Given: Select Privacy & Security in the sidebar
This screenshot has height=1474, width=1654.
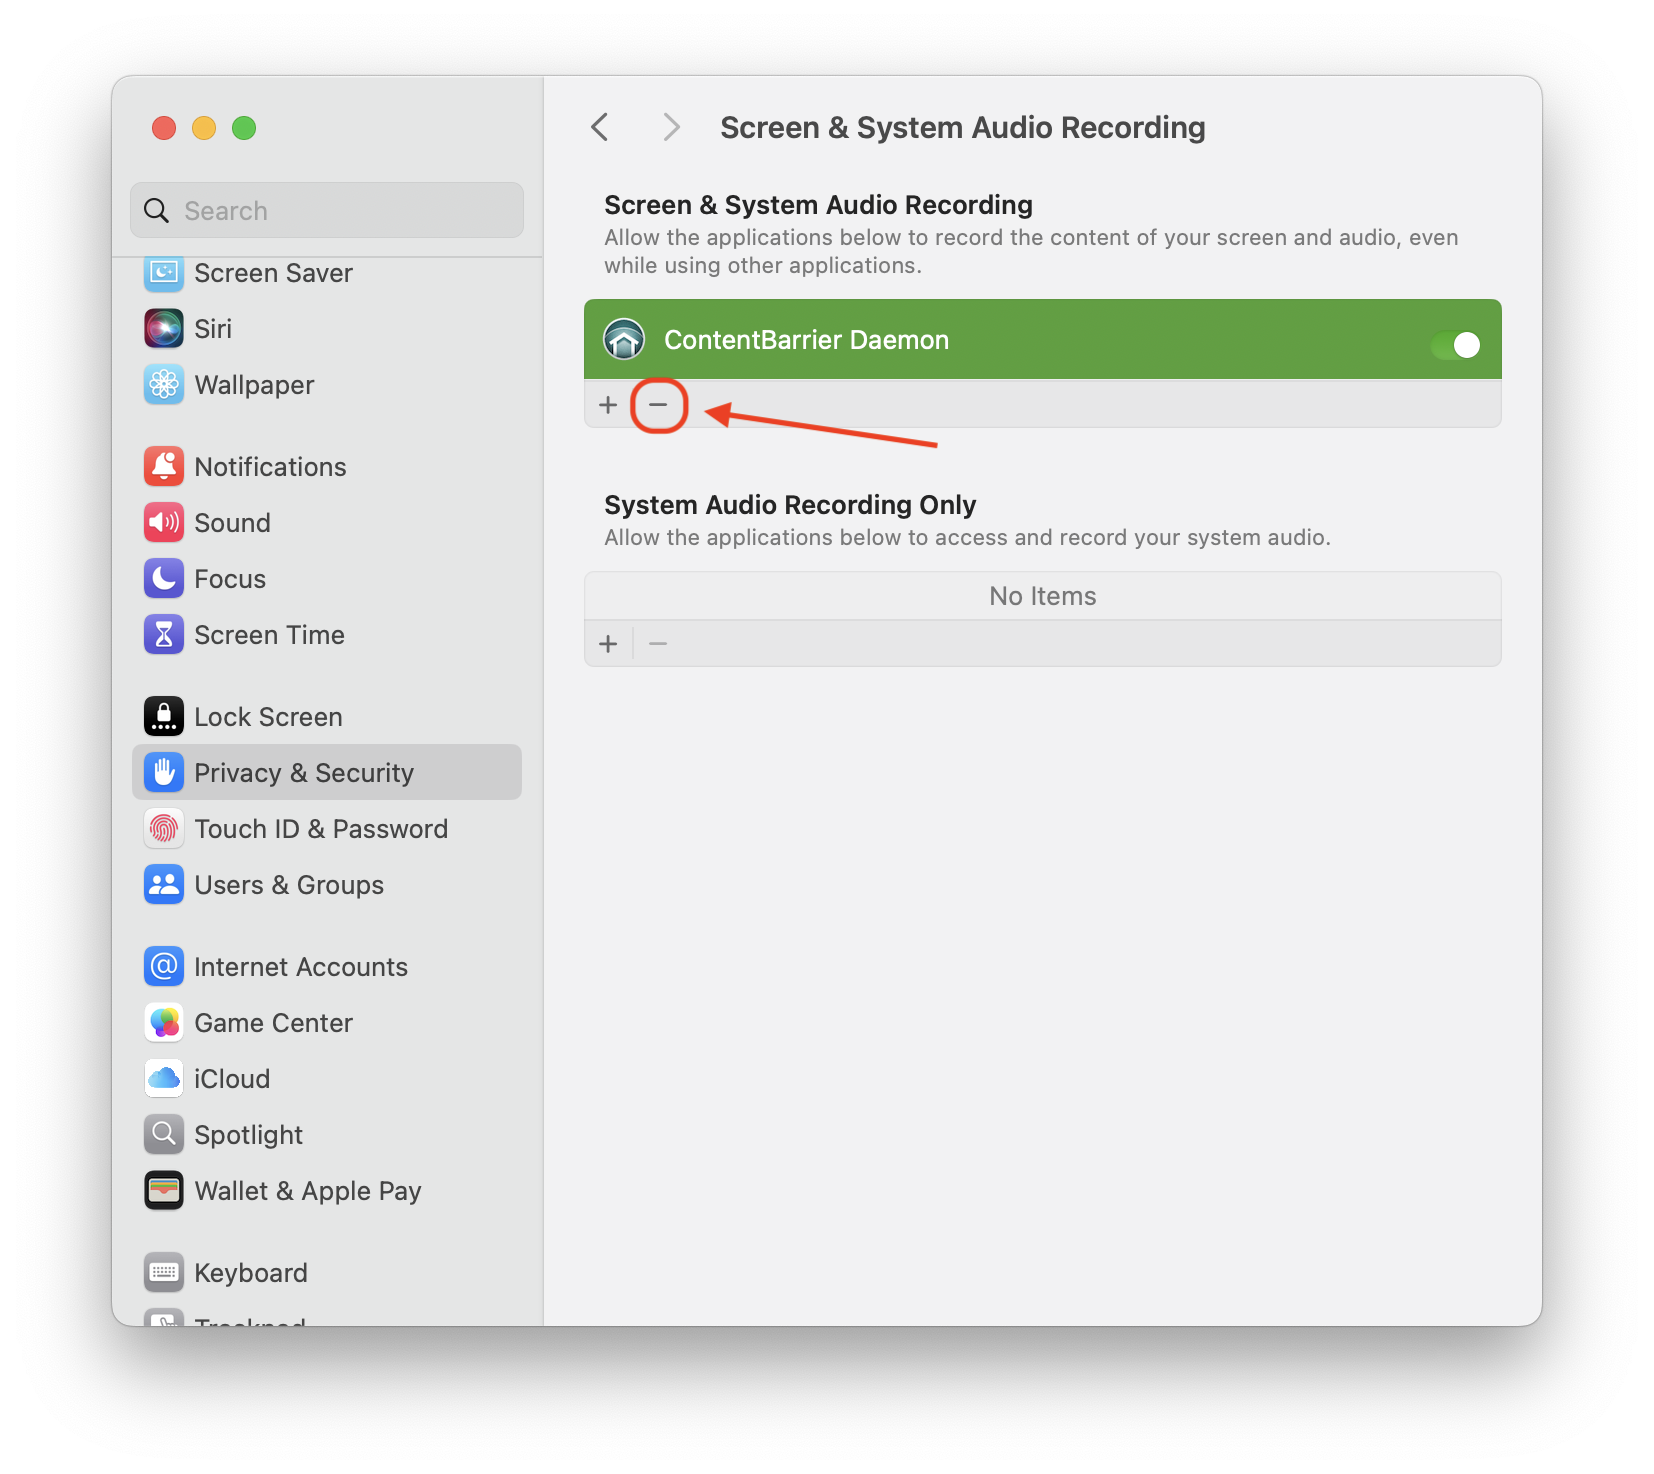Looking at the screenshot, I should pos(304,772).
